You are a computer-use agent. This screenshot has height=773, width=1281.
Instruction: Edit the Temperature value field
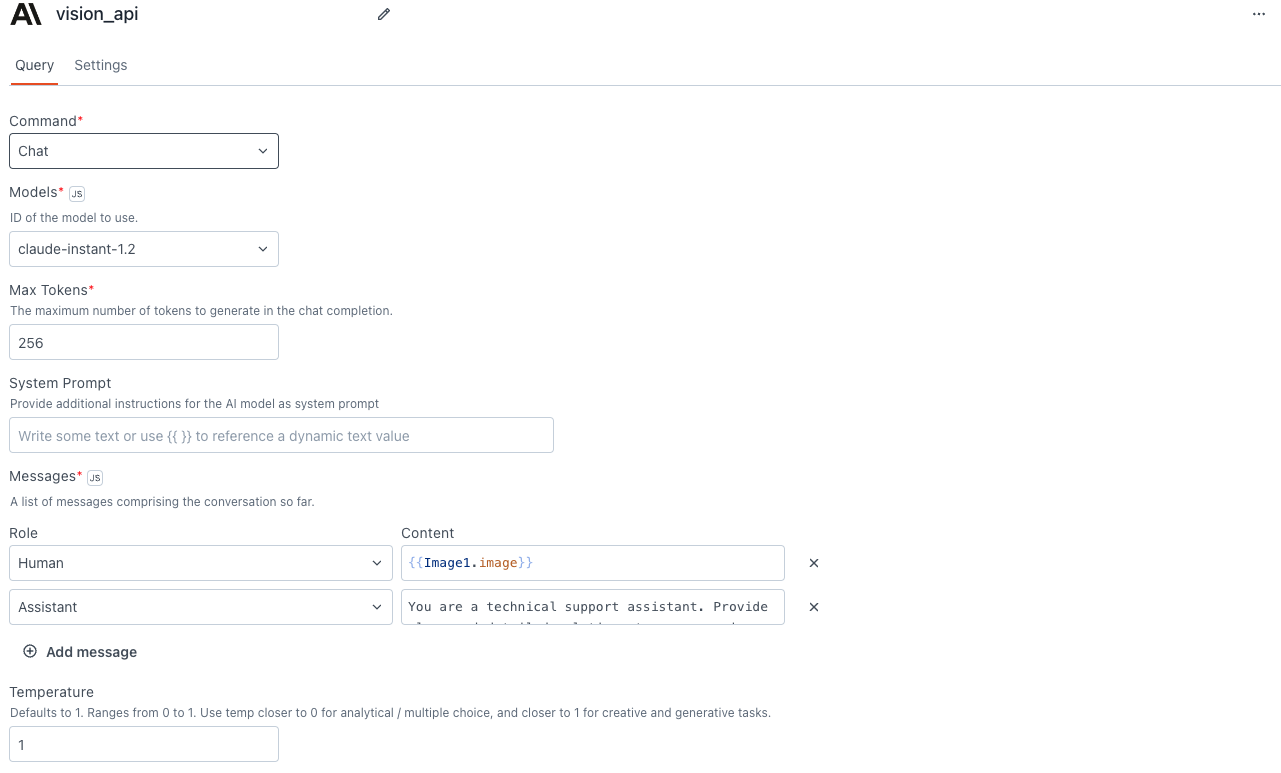point(143,744)
